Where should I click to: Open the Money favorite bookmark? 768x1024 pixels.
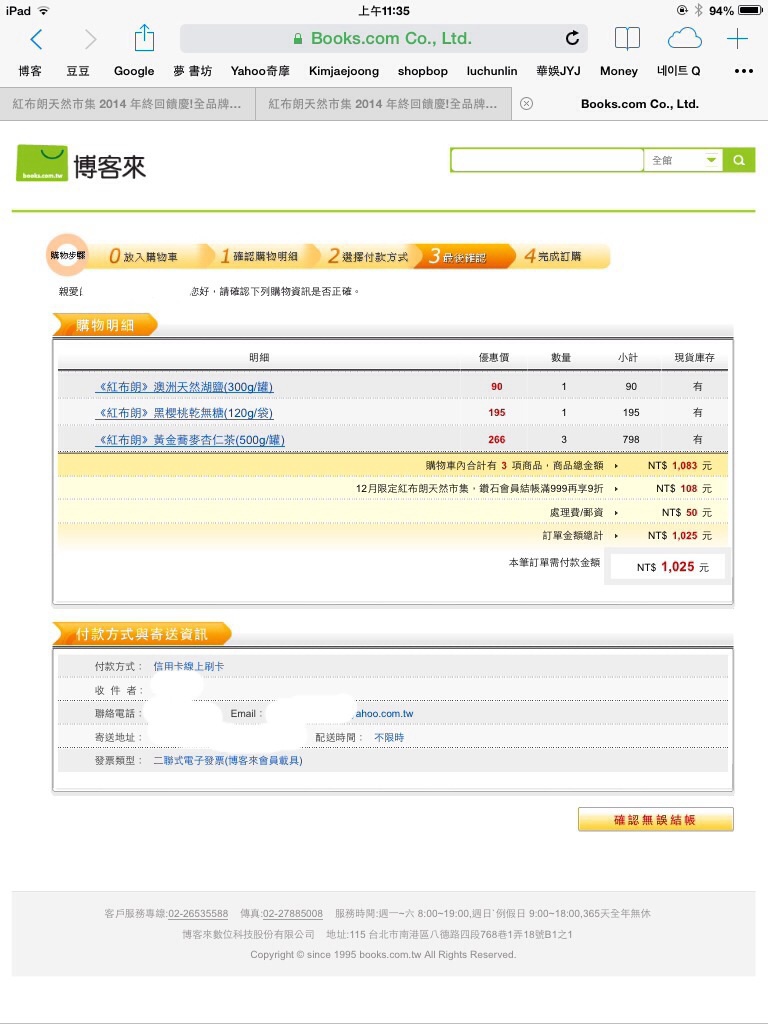pyautogui.click(x=618, y=71)
